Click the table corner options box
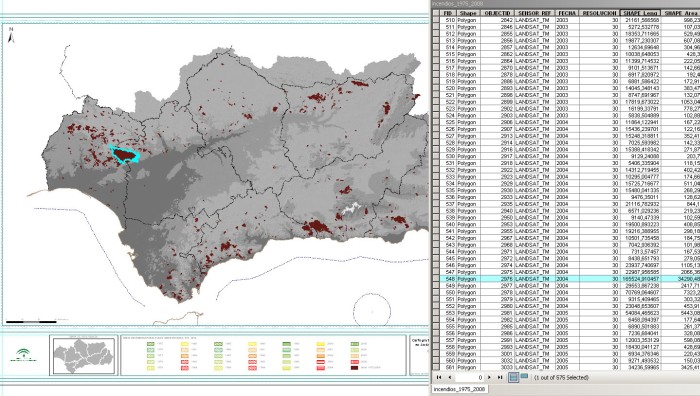 click(x=436, y=13)
